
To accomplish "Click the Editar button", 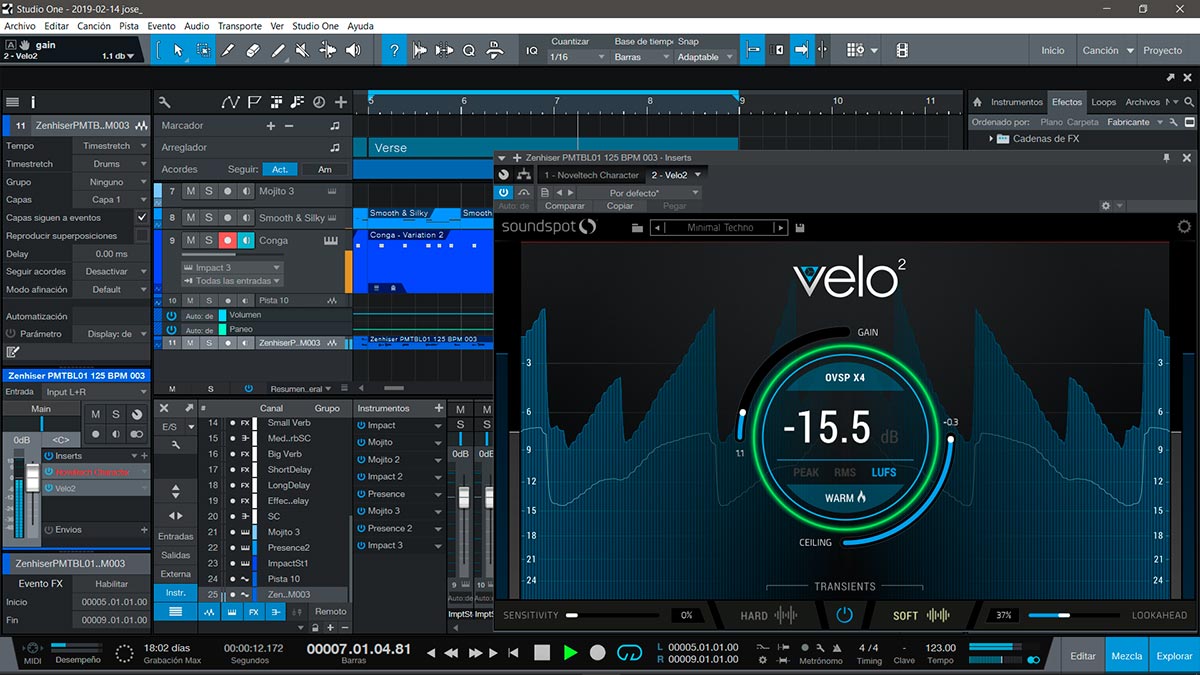I will (x=1083, y=656).
